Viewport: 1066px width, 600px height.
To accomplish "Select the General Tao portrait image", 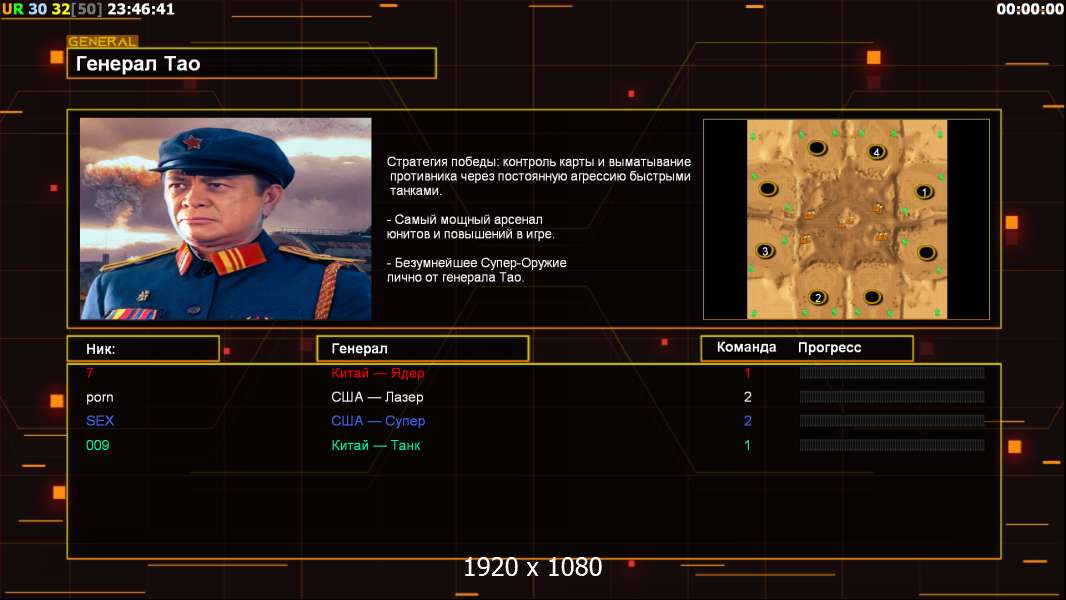I will tap(226, 218).
